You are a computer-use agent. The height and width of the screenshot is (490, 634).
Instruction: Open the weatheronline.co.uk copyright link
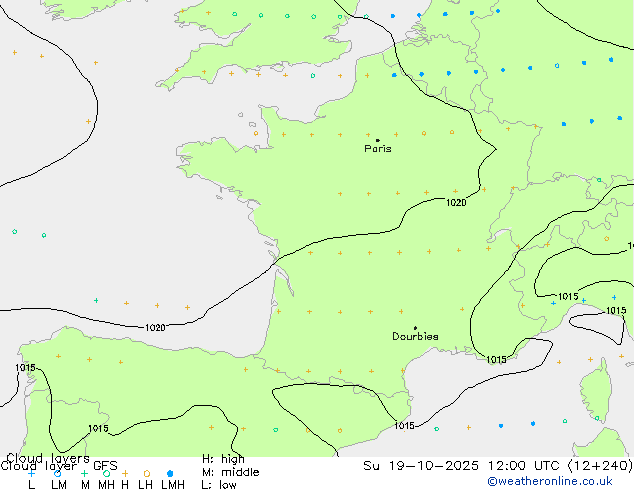[x=550, y=482]
